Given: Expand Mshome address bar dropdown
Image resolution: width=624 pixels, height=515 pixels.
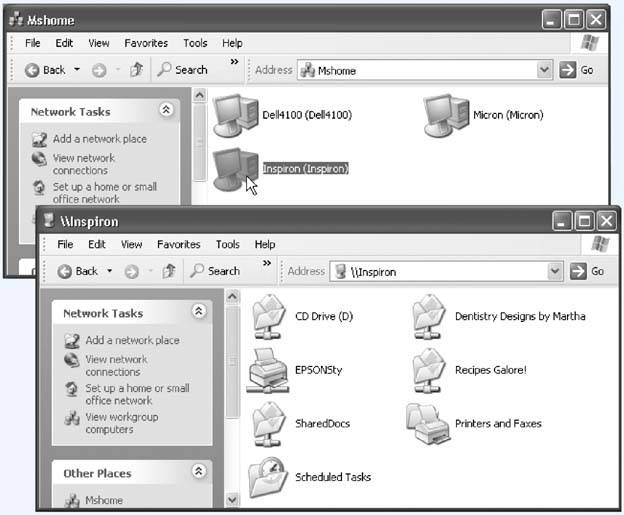Looking at the screenshot, I should pos(544,70).
